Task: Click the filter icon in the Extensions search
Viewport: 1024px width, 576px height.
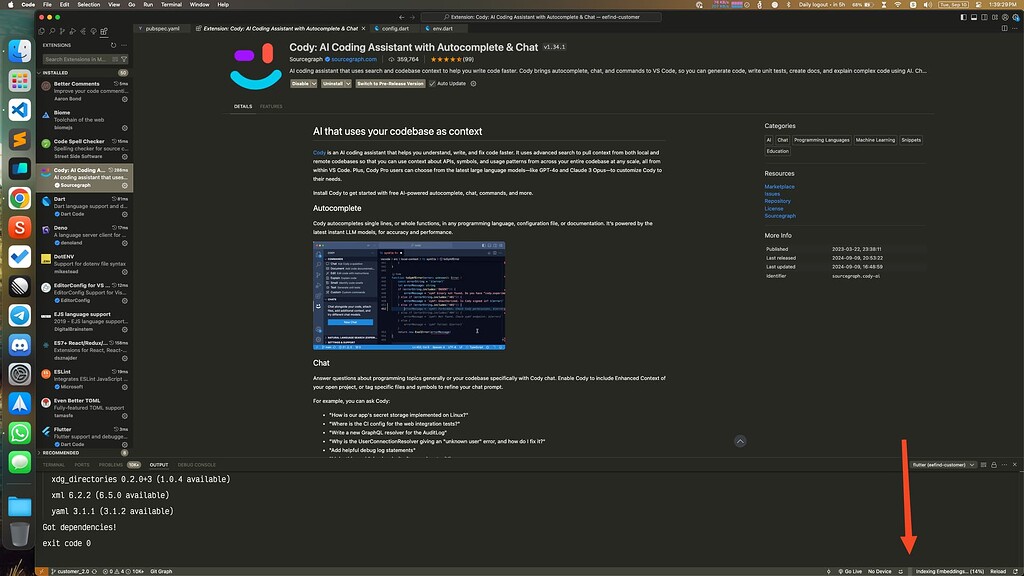Action: [124, 58]
